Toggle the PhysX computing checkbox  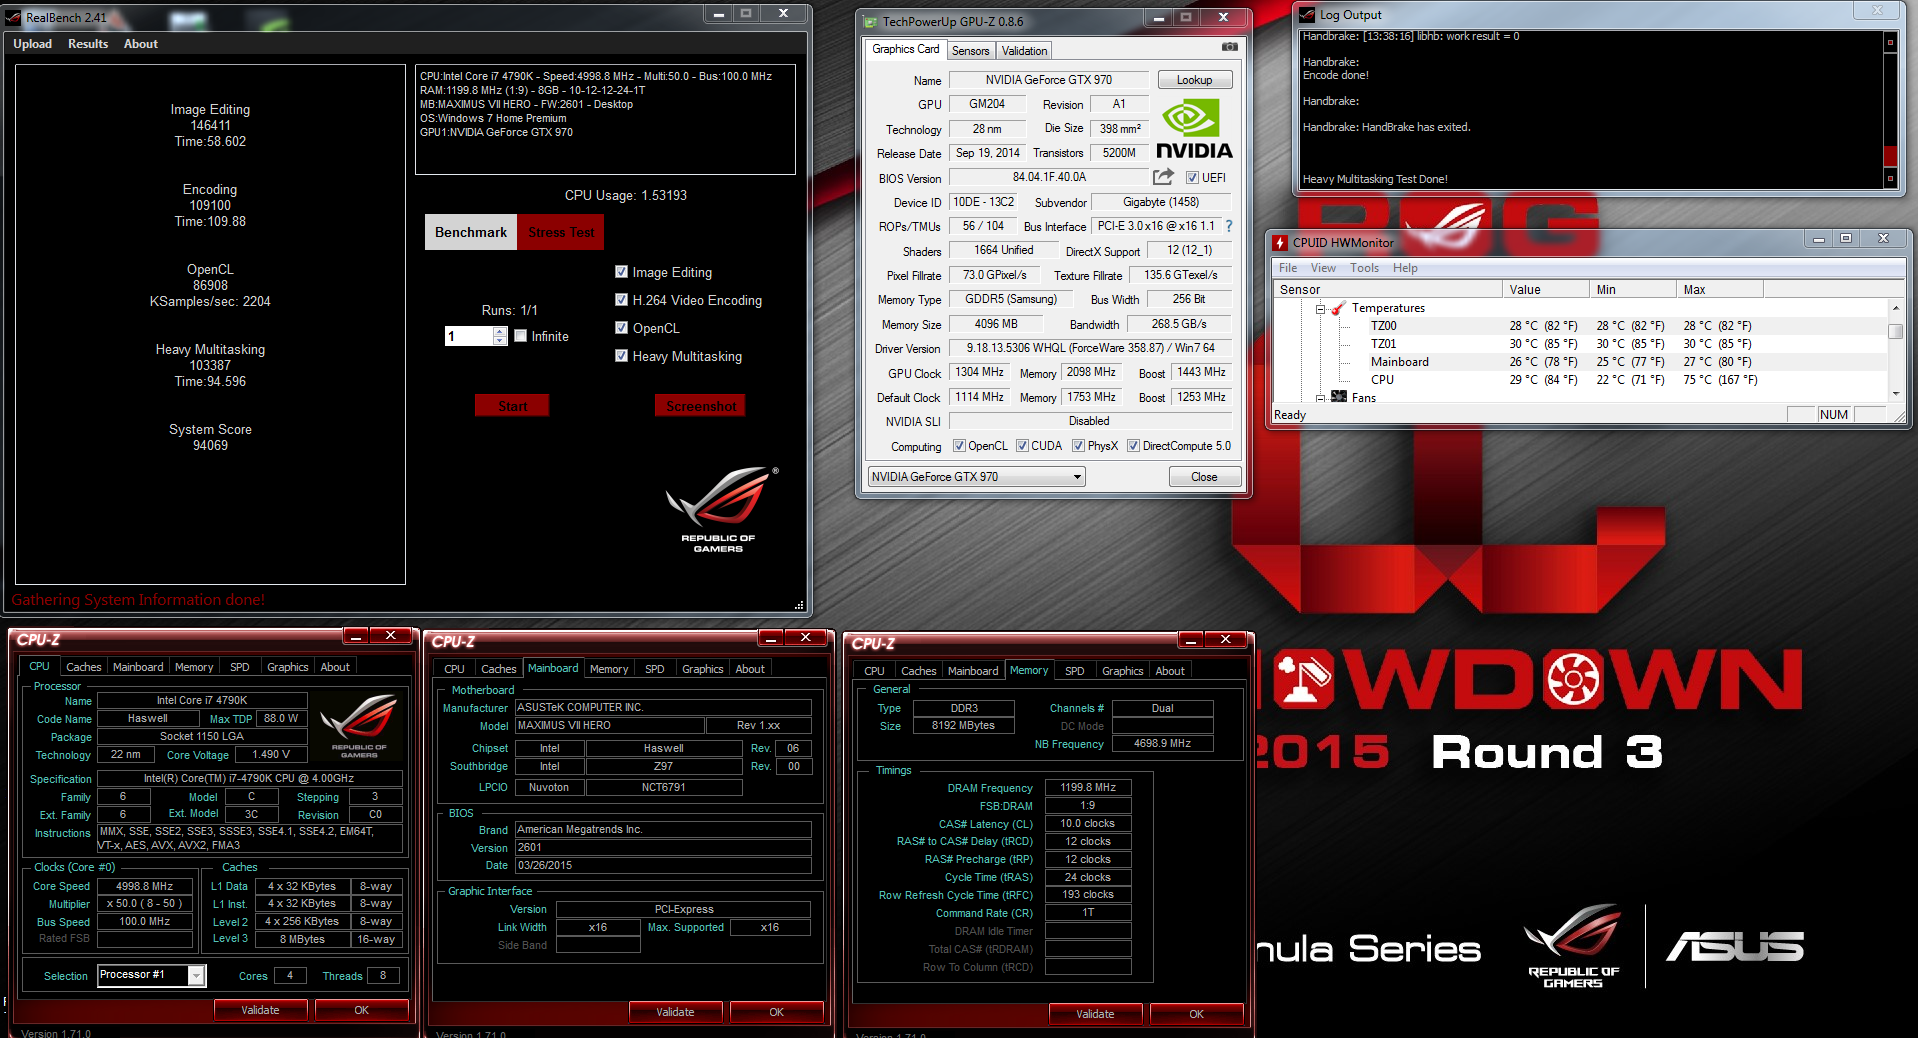pyautogui.click(x=1078, y=446)
